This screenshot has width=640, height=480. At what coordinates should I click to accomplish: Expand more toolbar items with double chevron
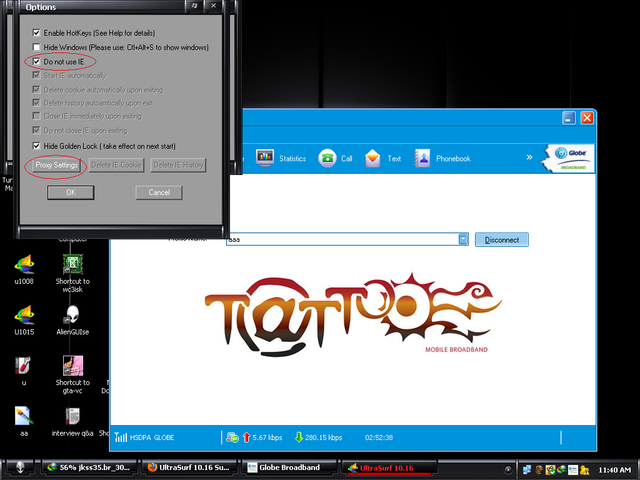pyautogui.click(x=529, y=157)
